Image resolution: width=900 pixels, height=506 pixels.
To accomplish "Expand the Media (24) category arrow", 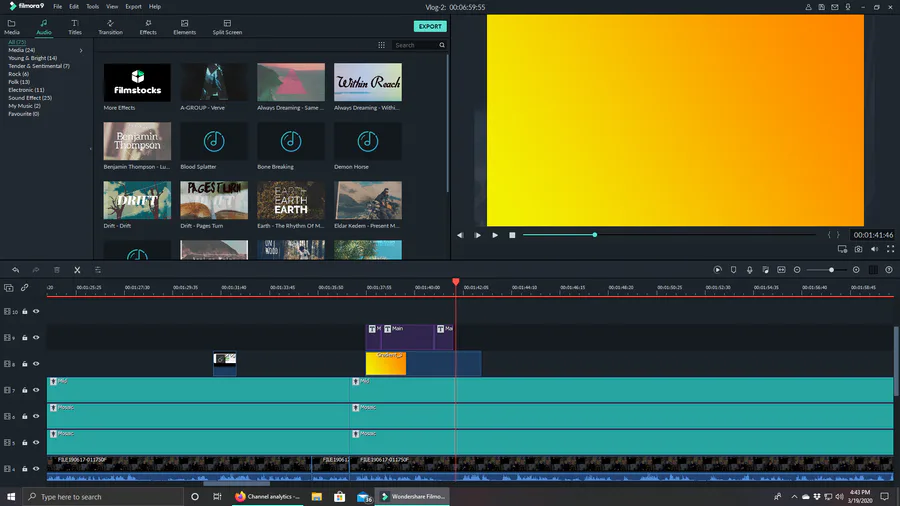I will coord(81,50).
